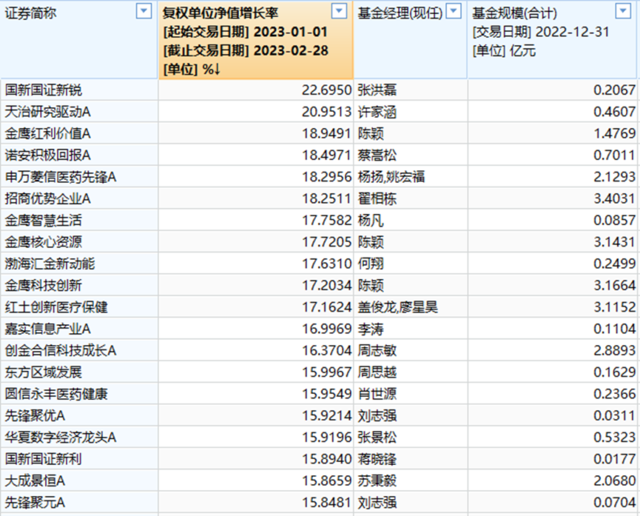The image size is (640, 516).
Task: Click fund manager 张洪磊
Action: [377, 90]
